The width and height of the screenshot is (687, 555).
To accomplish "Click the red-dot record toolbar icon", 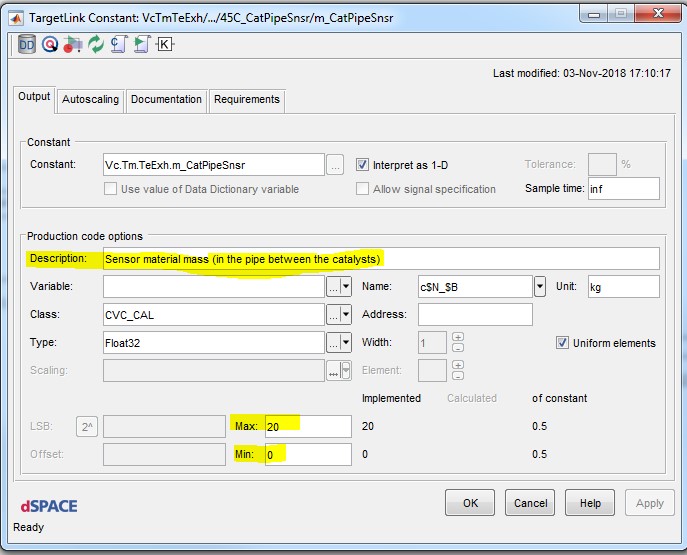I will click(71, 44).
